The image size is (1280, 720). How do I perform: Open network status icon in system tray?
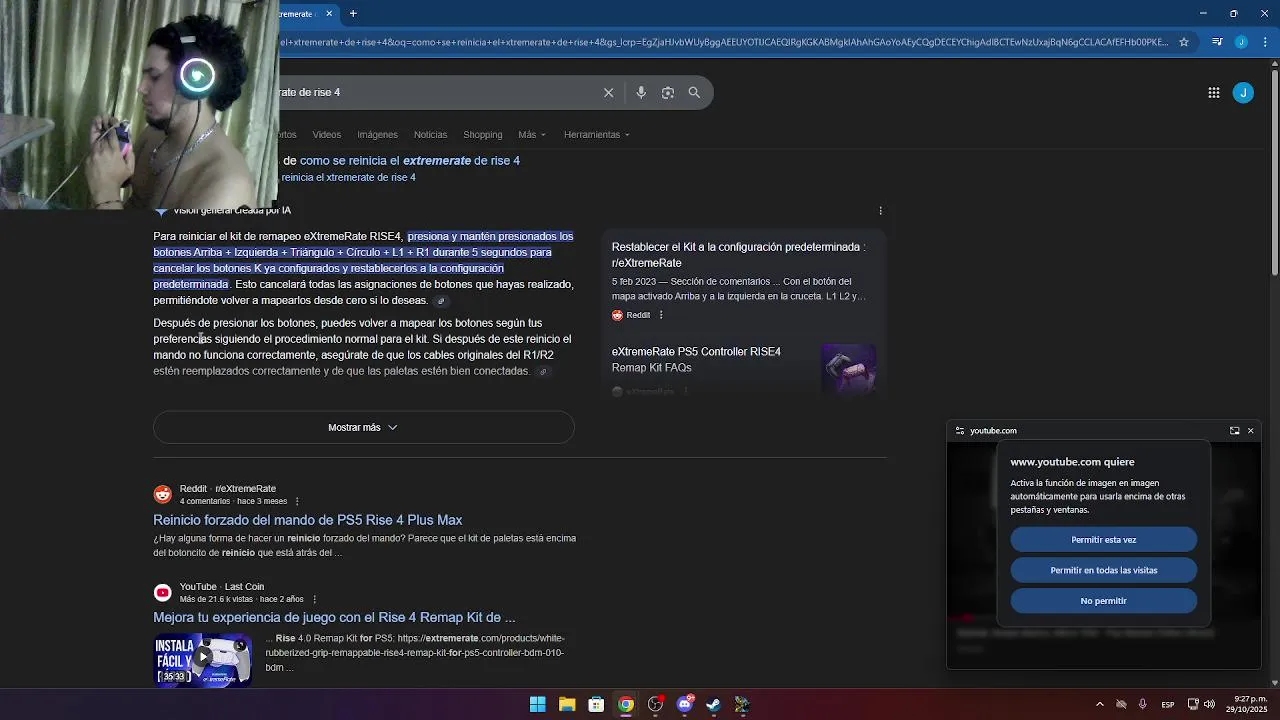tap(1192, 704)
